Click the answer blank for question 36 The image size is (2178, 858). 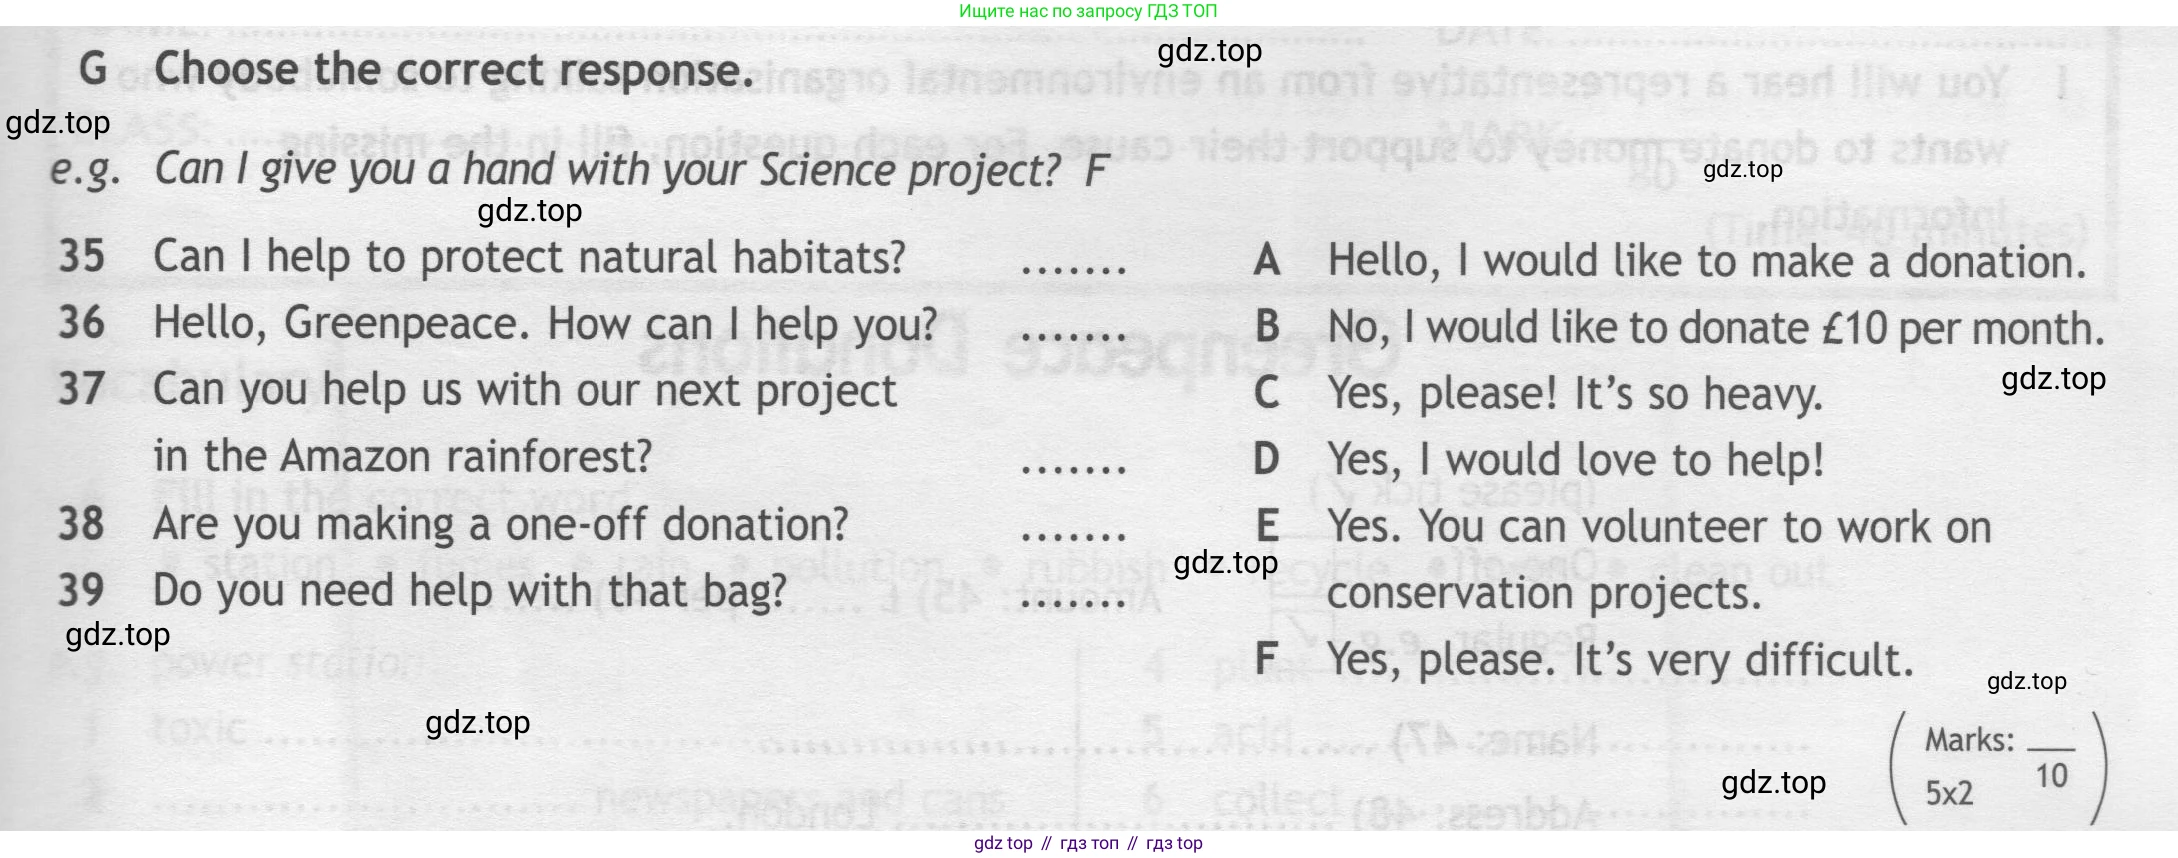1074,336
